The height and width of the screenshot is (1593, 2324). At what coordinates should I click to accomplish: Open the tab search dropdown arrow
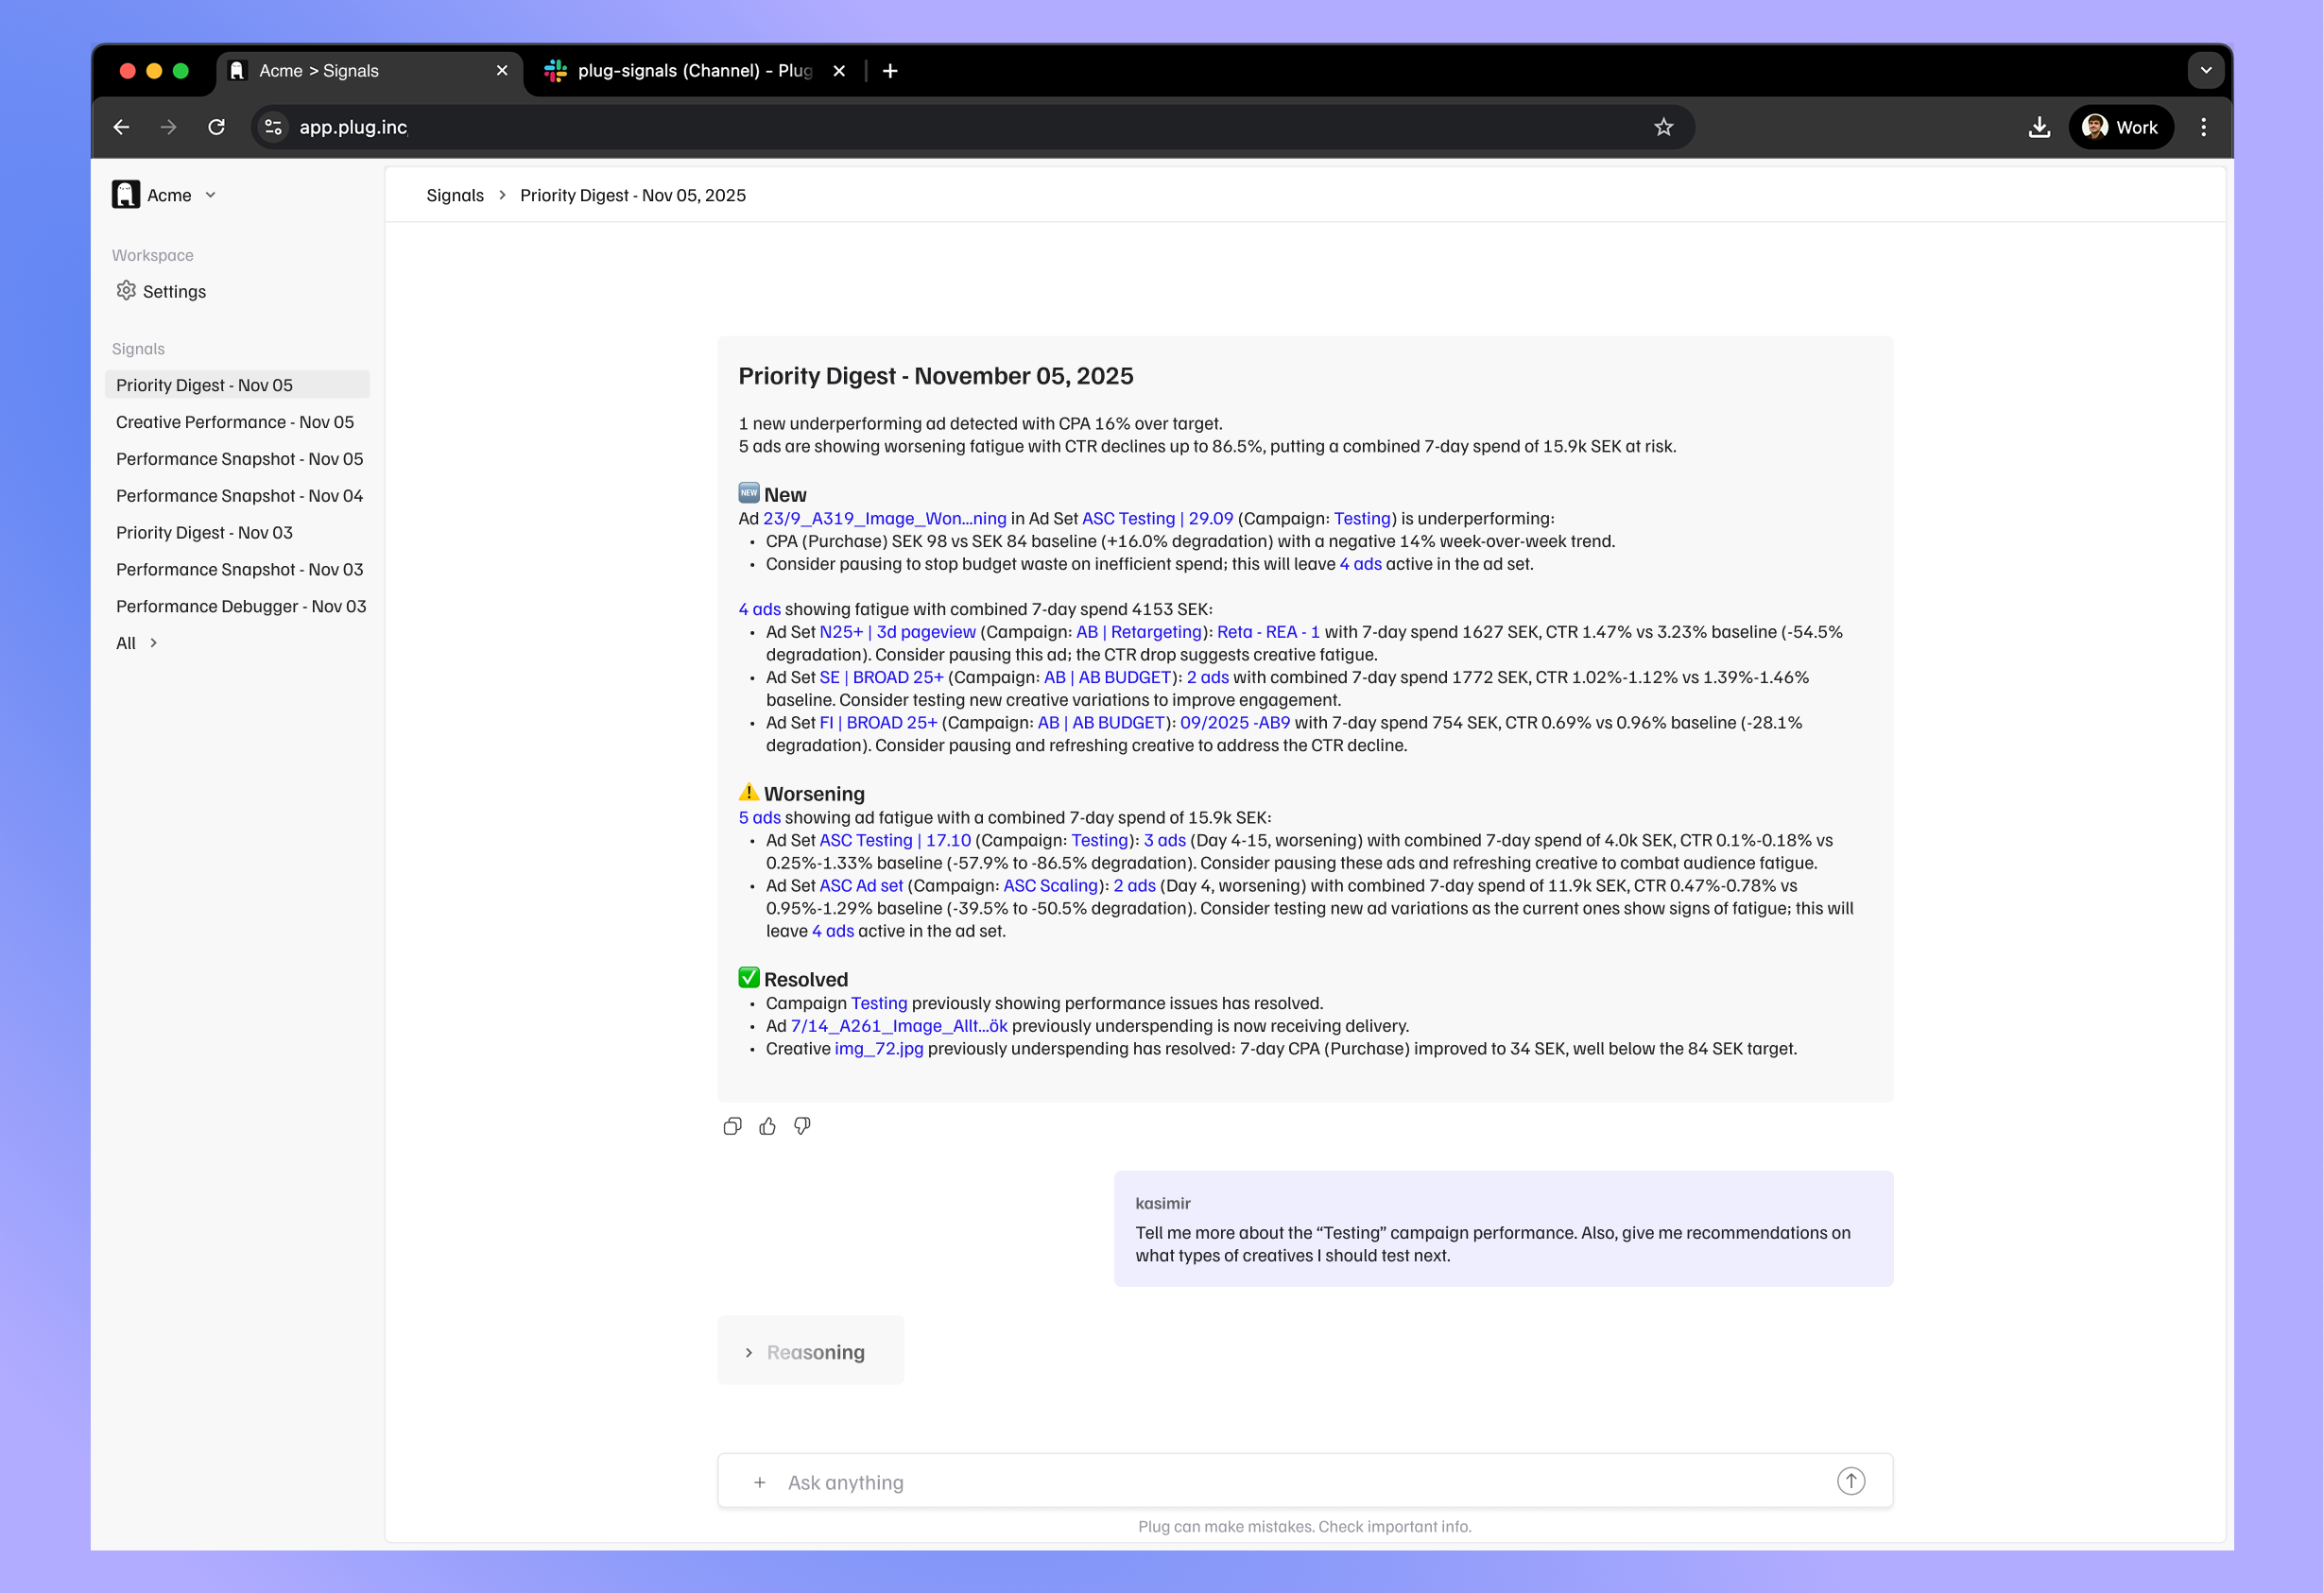2205,70
